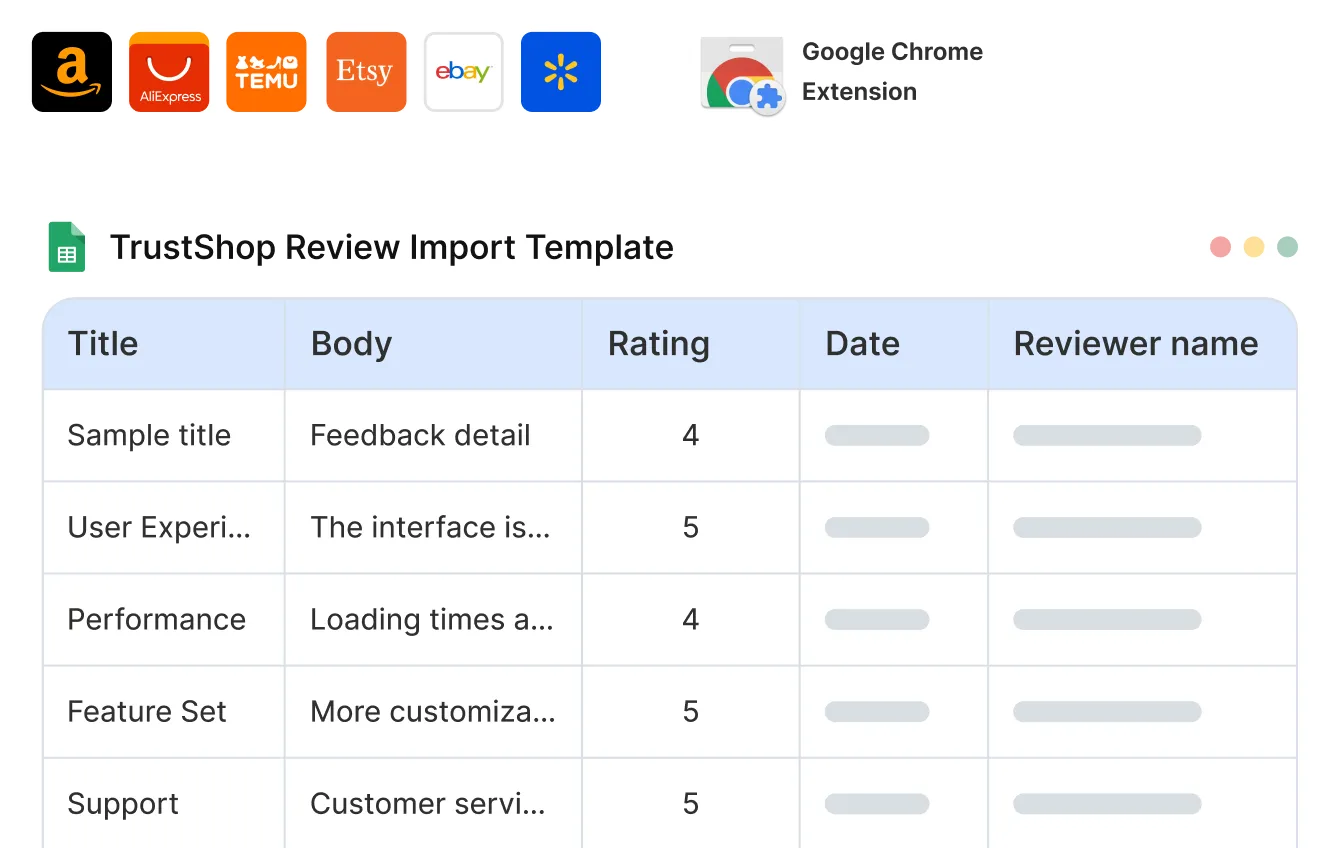Click the 'Loading times a...' body cell
This screenshot has height=848, width=1340.
click(x=433, y=620)
